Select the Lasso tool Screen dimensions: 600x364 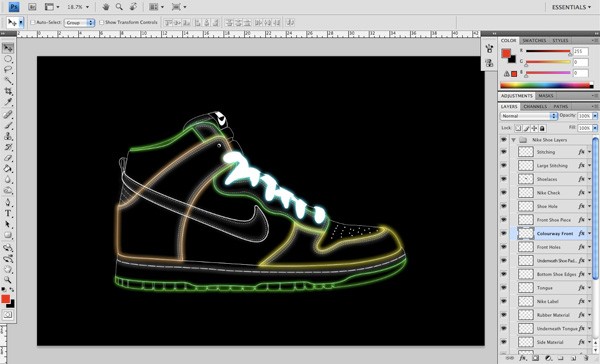click(8, 70)
